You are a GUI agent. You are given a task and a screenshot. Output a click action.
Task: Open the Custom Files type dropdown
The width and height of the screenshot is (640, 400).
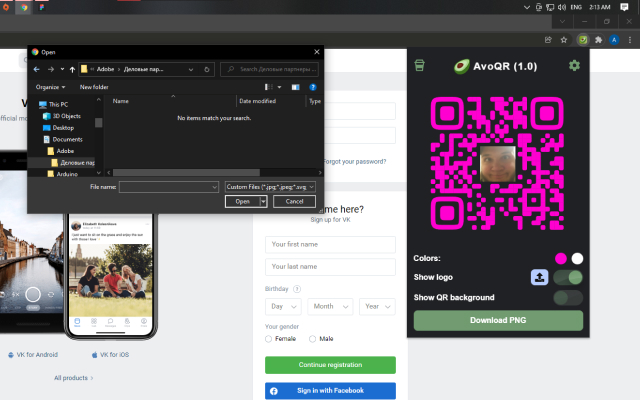(270, 187)
